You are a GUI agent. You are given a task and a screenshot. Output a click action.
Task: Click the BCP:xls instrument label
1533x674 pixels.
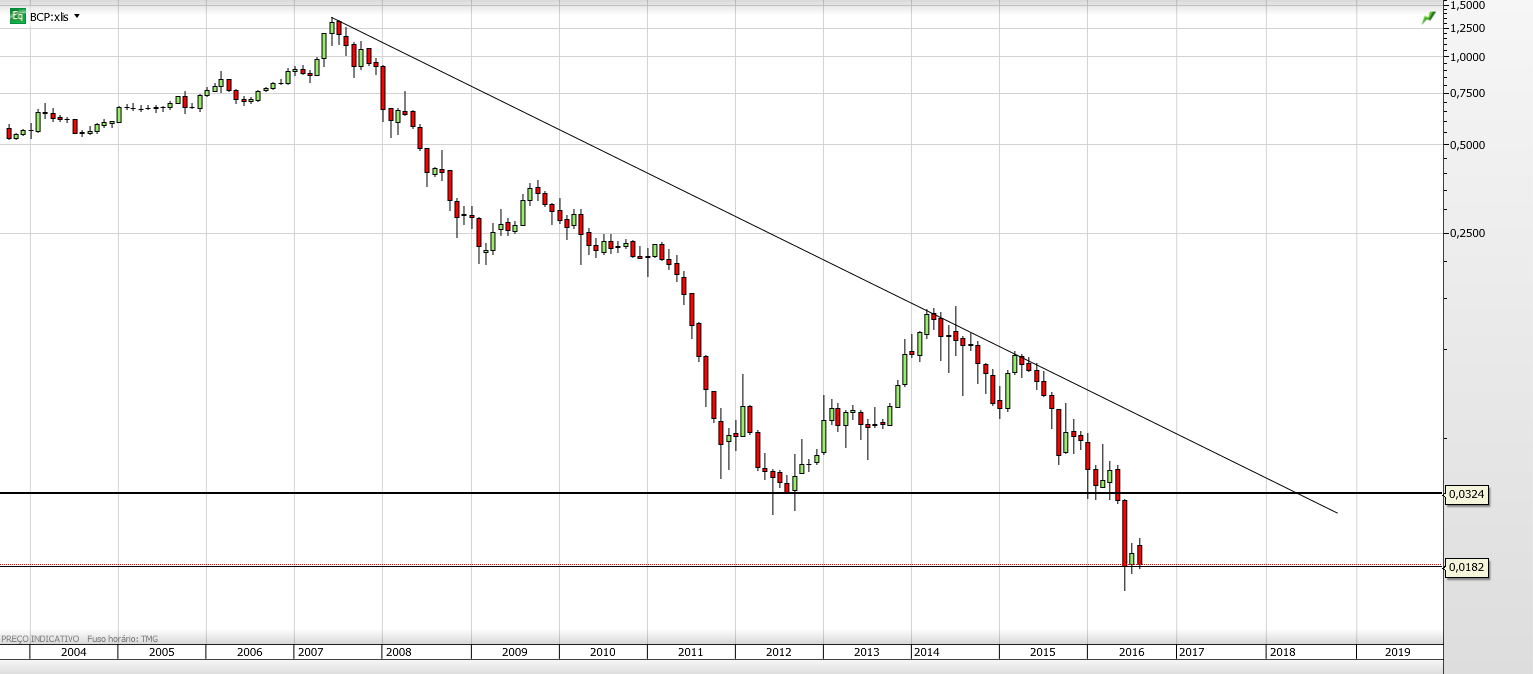coord(49,17)
